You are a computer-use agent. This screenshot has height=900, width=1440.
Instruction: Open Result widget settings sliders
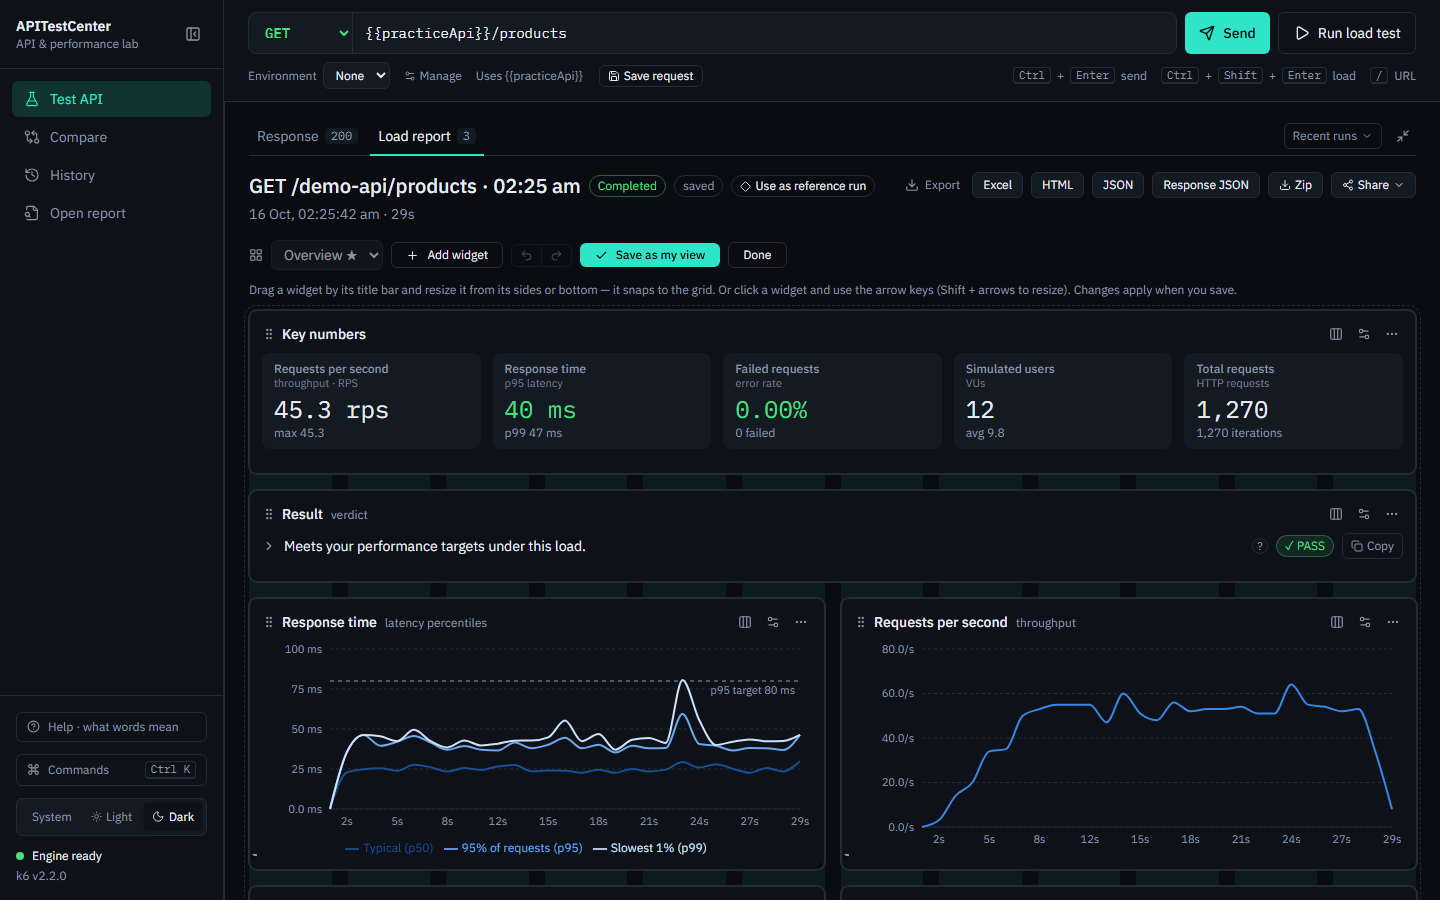click(x=1364, y=514)
